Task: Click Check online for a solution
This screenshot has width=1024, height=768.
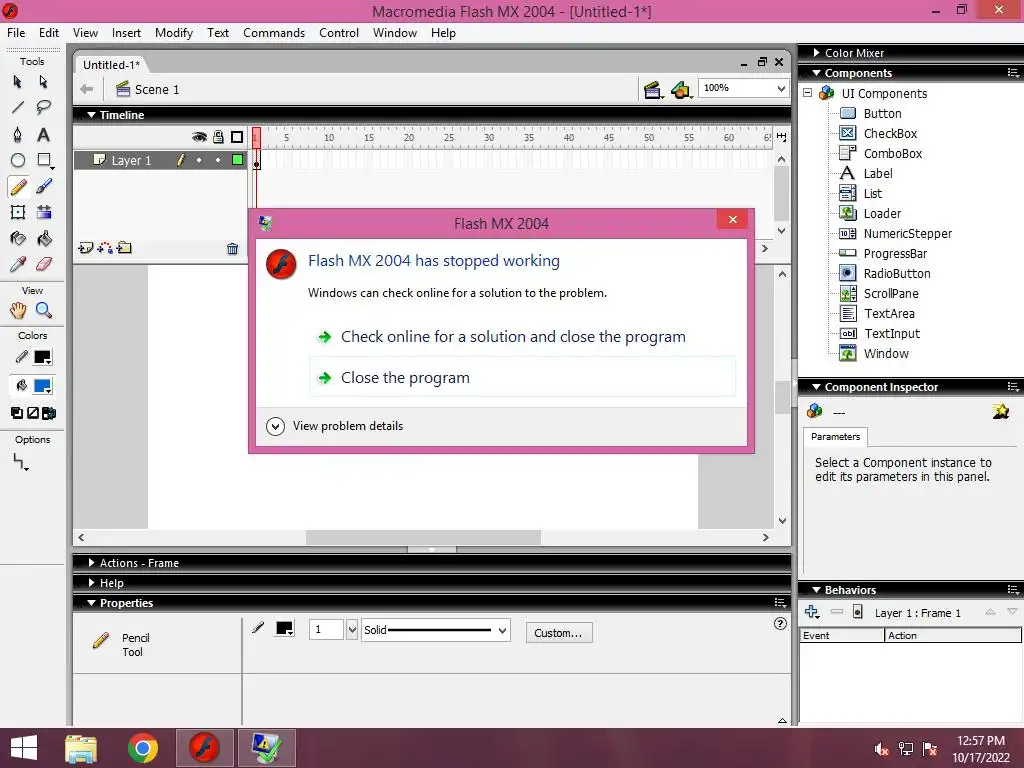Action: point(522,336)
